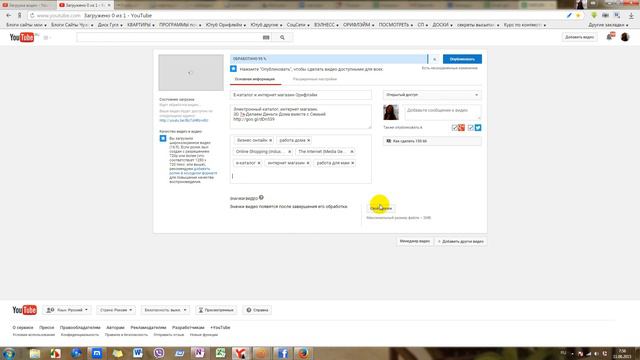Click the bookmark star in address bar
640x360 pixels.
pyautogui.click(x=578, y=16)
